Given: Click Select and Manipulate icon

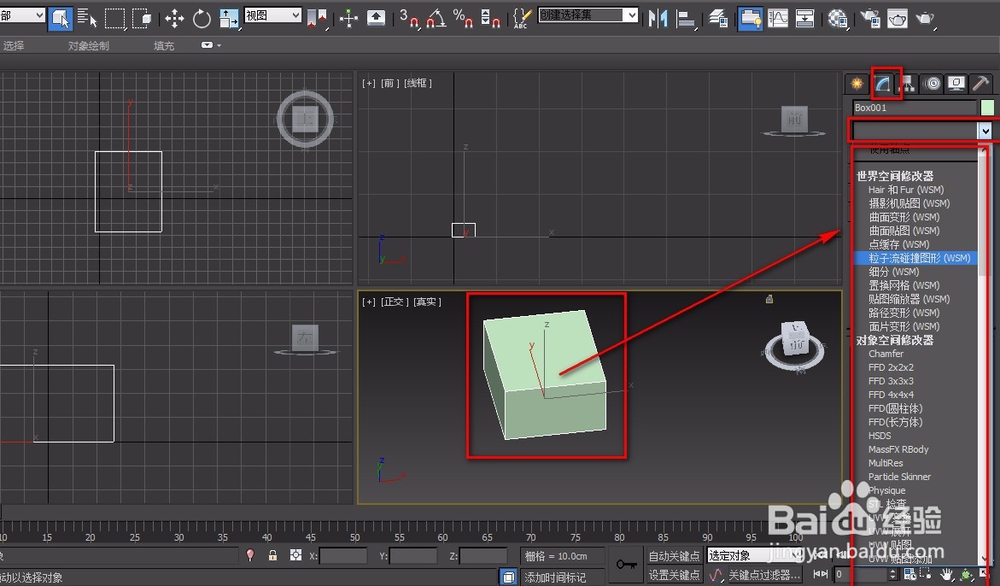Looking at the screenshot, I should tap(348, 18).
